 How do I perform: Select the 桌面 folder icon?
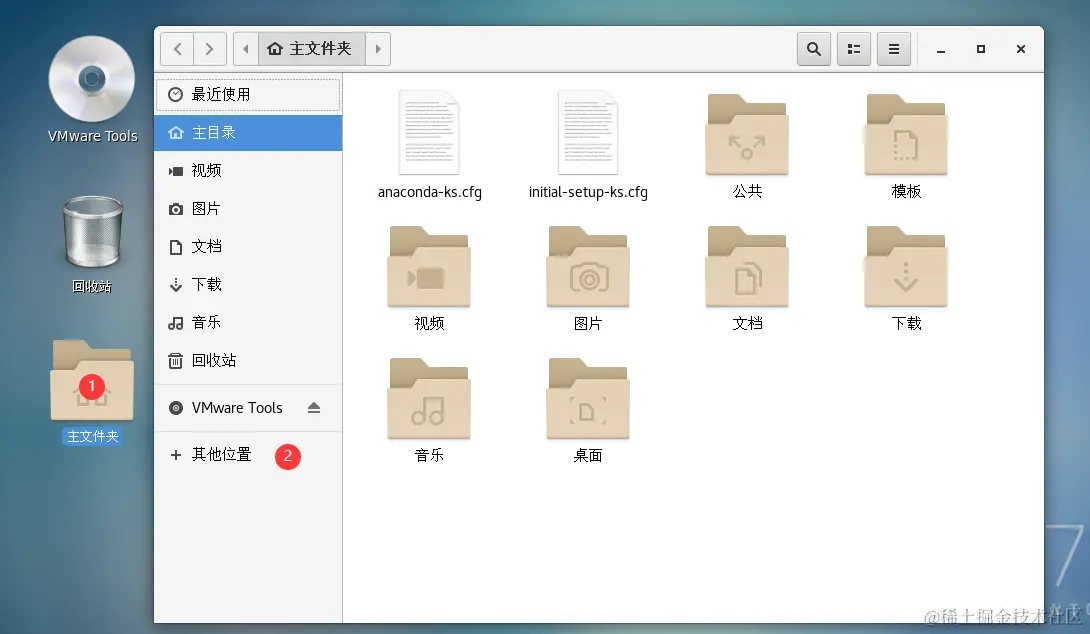pyautogui.click(x=588, y=398)
